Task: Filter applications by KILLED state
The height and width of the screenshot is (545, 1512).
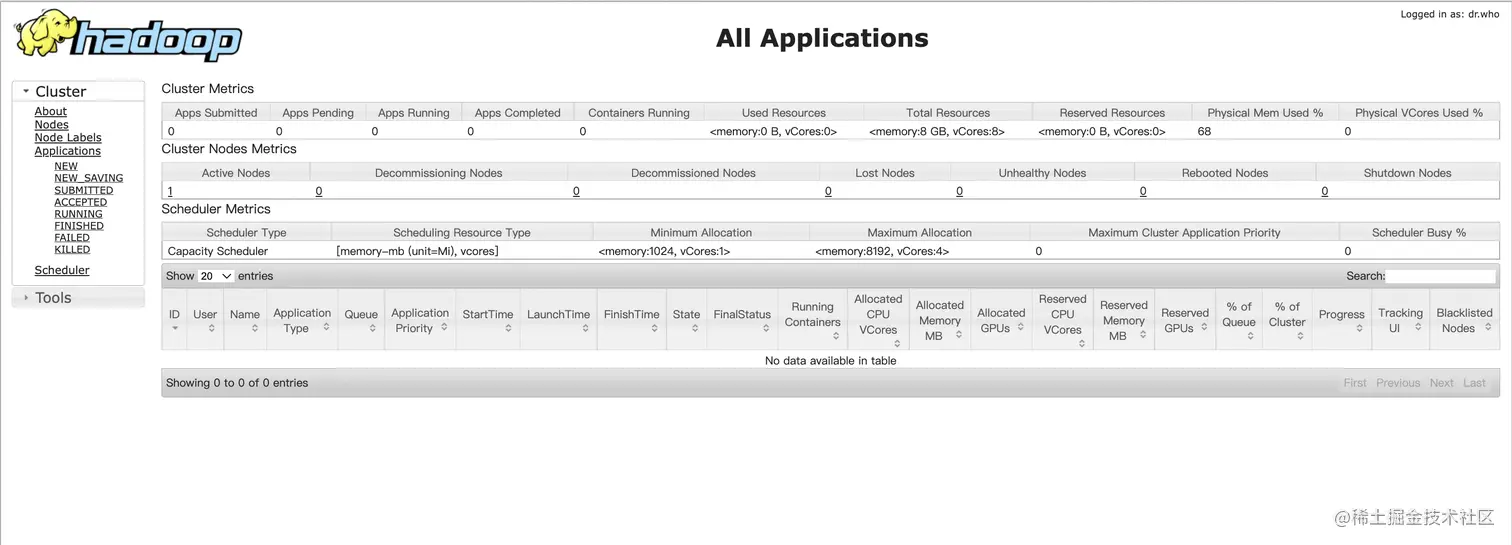Action: coord(72,250)
